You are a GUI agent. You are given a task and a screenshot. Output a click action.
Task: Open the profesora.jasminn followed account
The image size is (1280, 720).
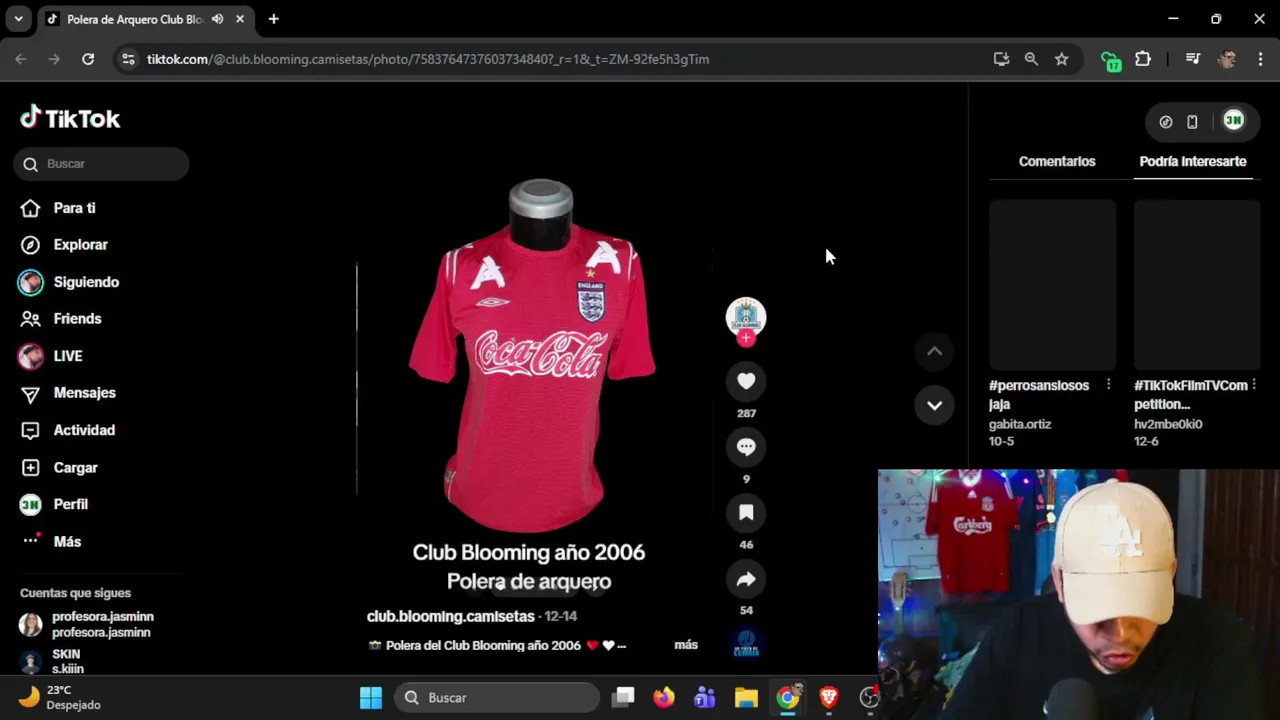click(x=87, y=624)
